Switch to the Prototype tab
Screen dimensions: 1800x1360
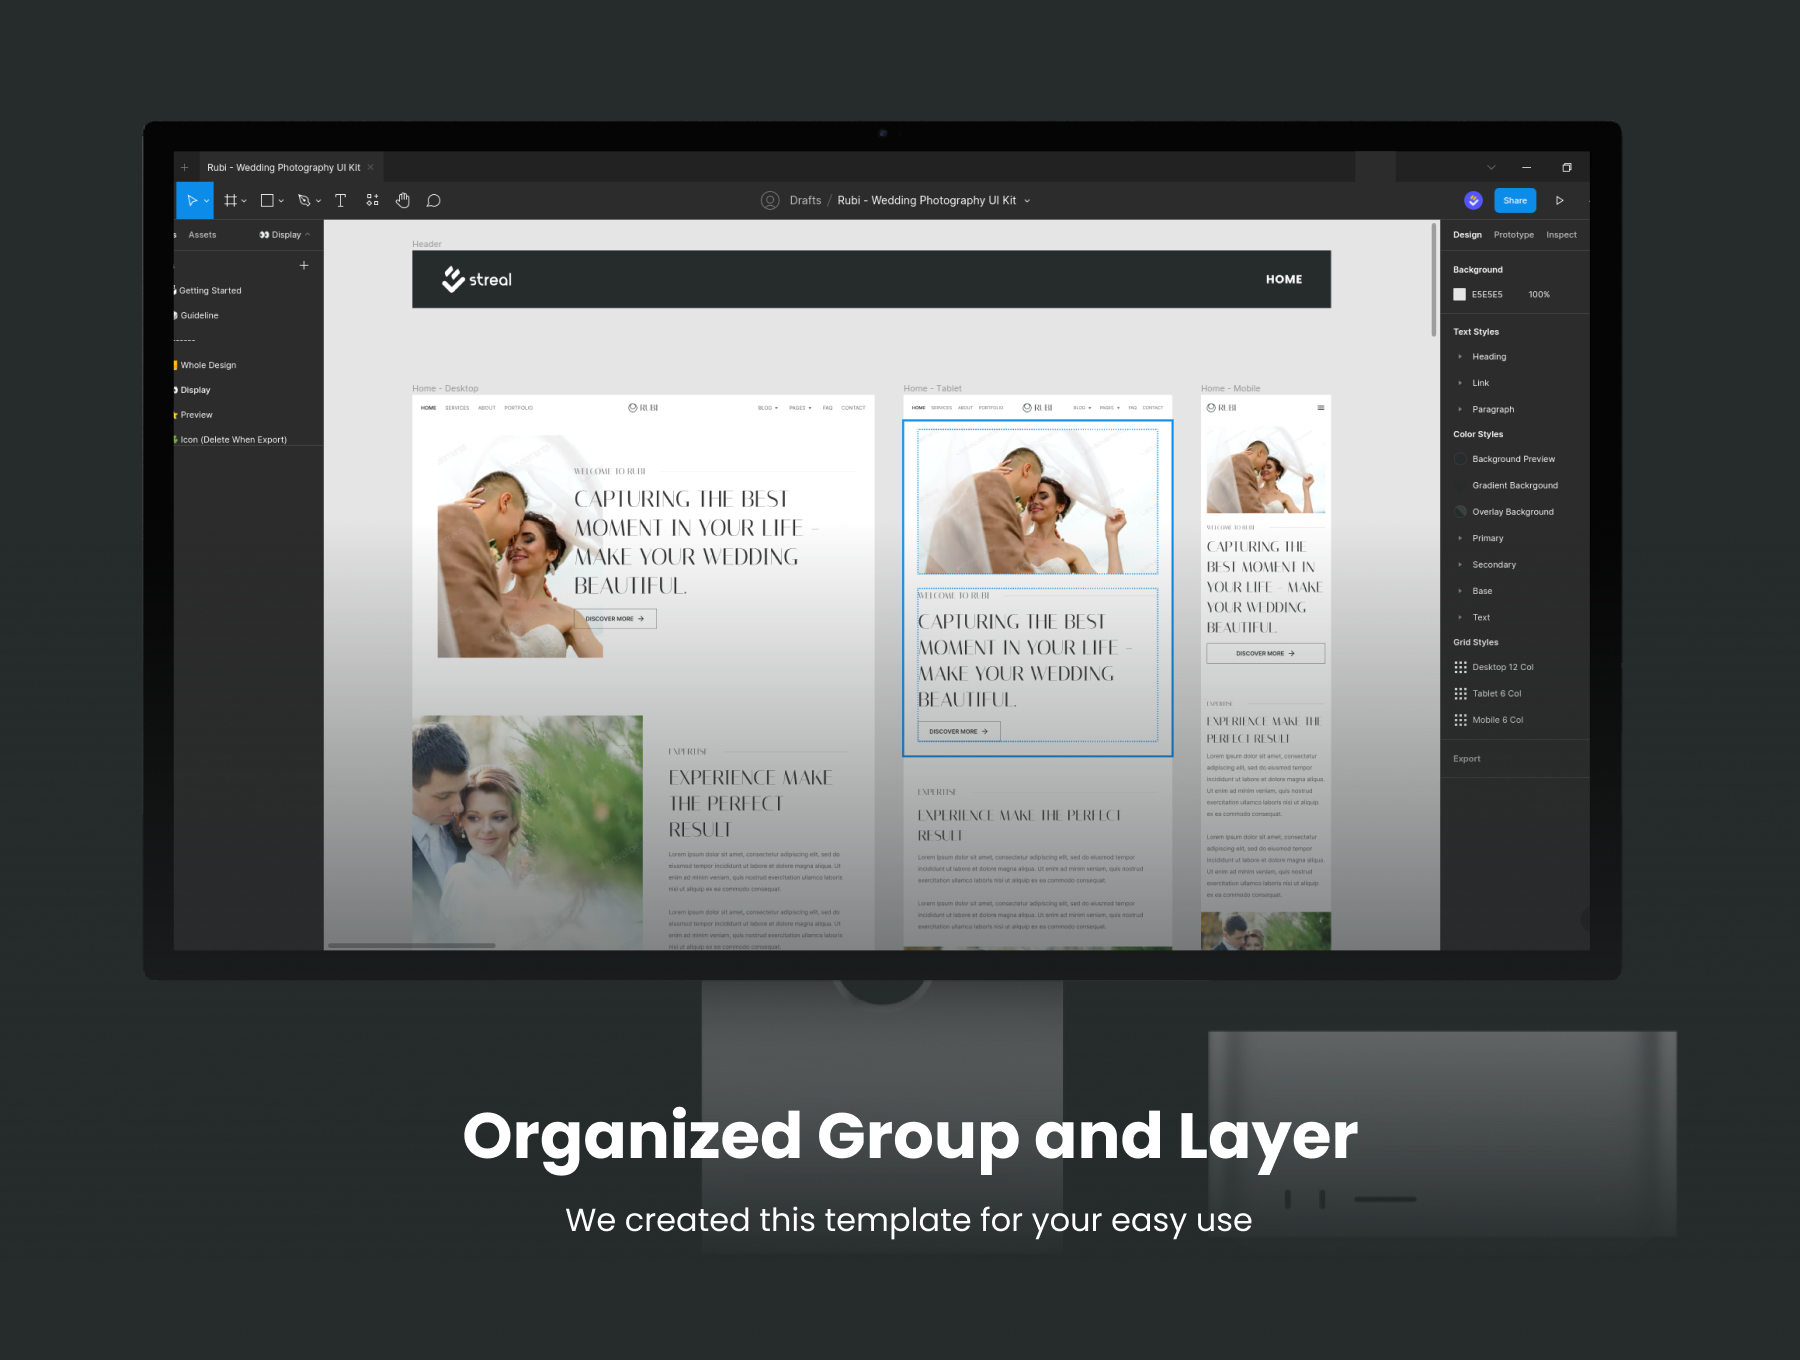coord(1513,235)
